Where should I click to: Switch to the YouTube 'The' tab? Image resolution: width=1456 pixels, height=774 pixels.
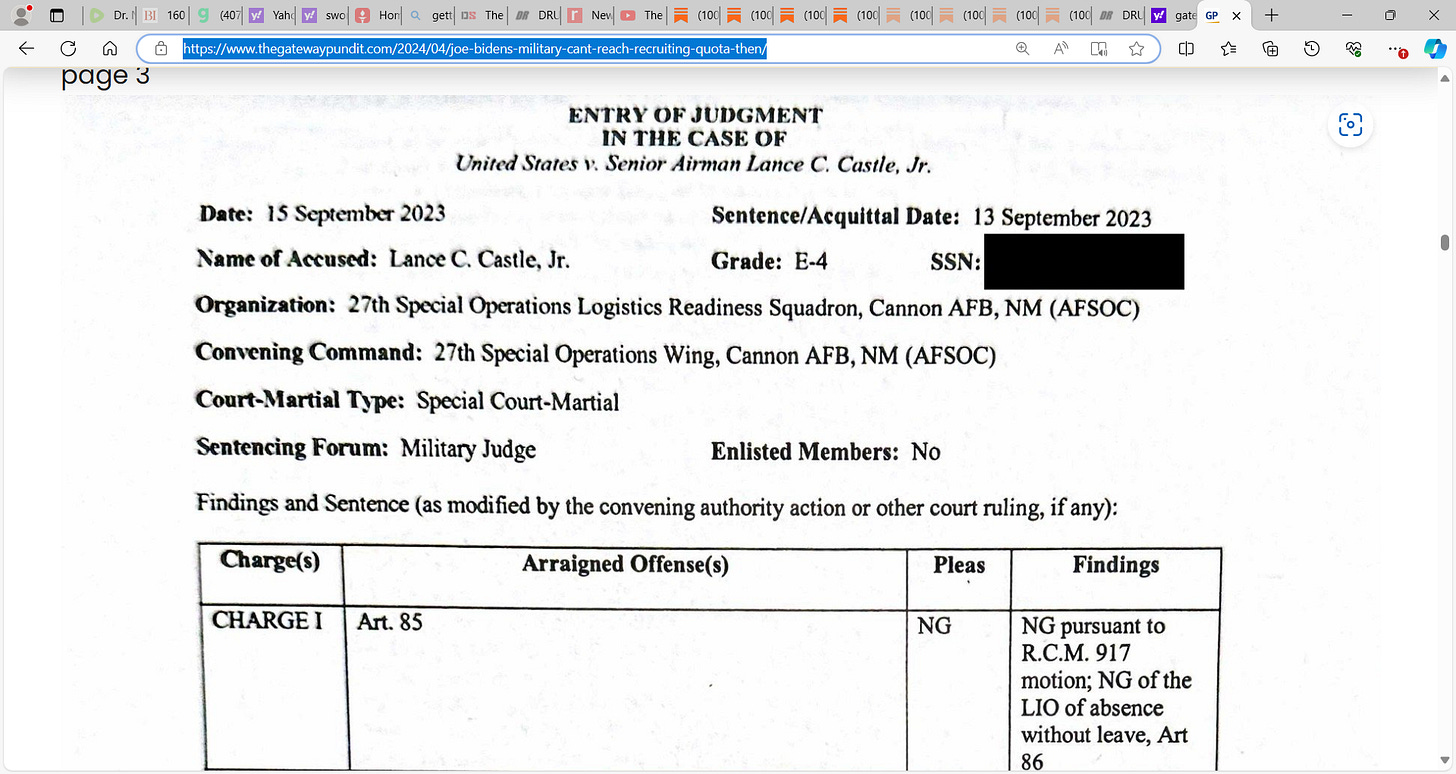642,15
